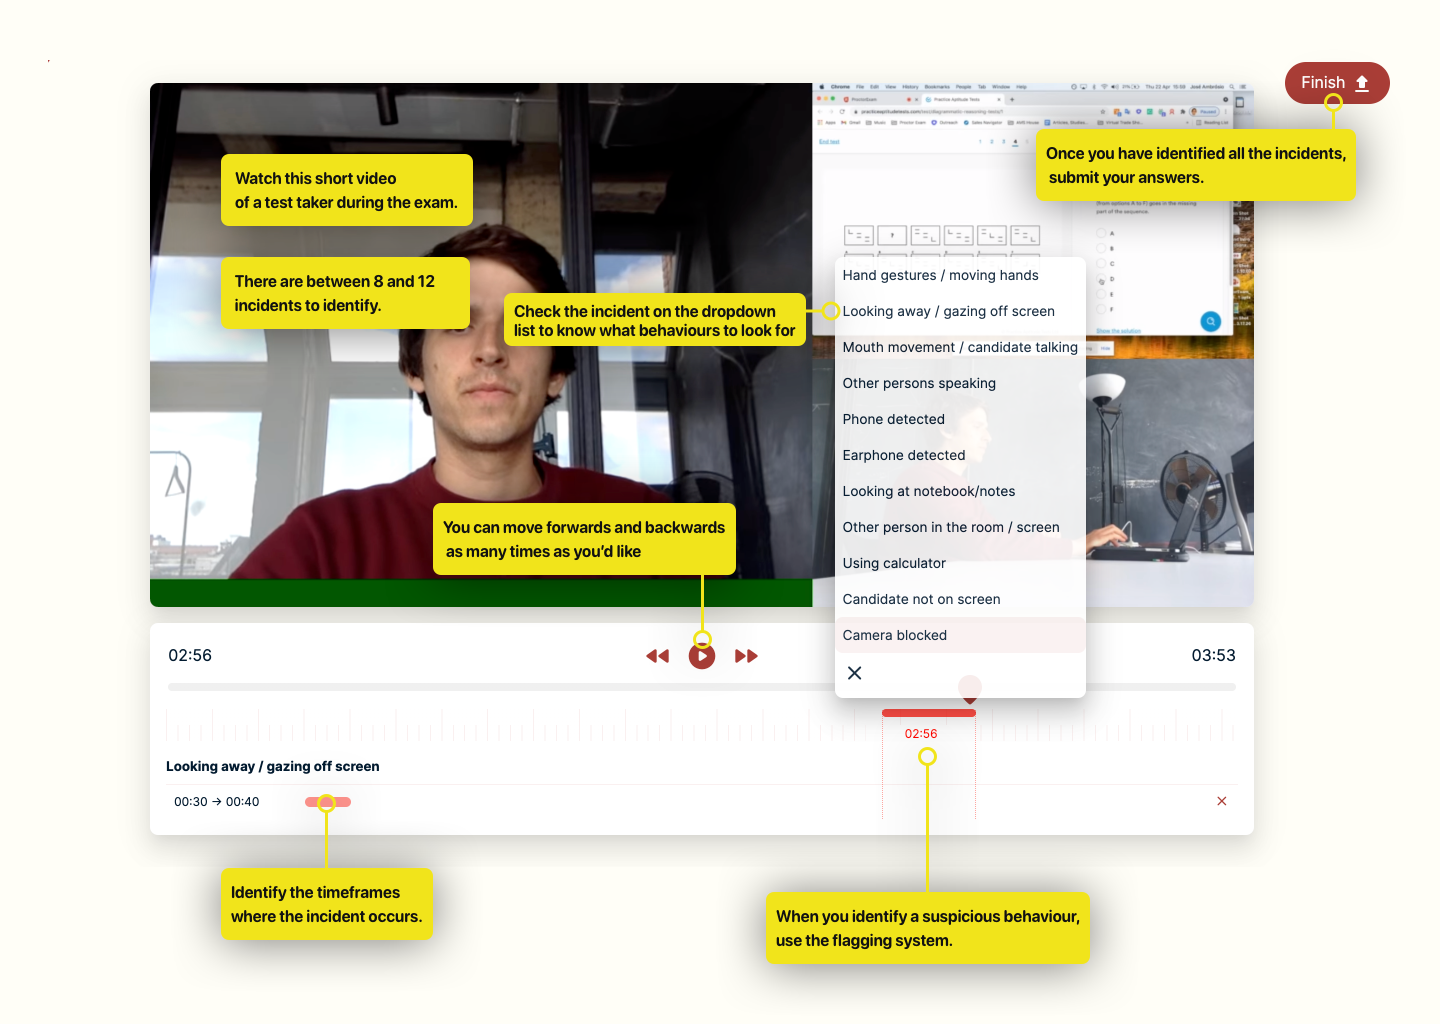This screenshot has width=1440, height=1024.
Task: Close the incident dropdown with the X icon
Action: click(854, 673)
